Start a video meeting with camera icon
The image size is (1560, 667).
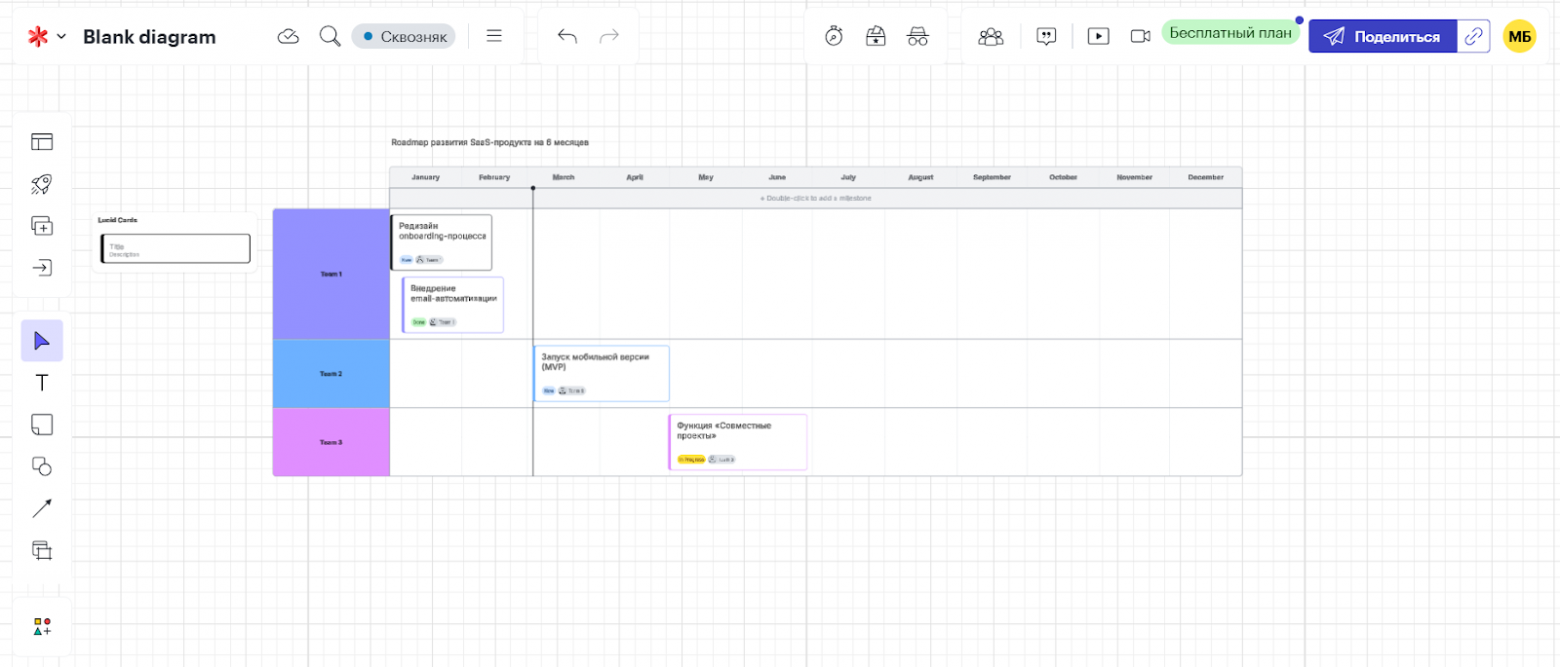click(x=1140, y=36)
